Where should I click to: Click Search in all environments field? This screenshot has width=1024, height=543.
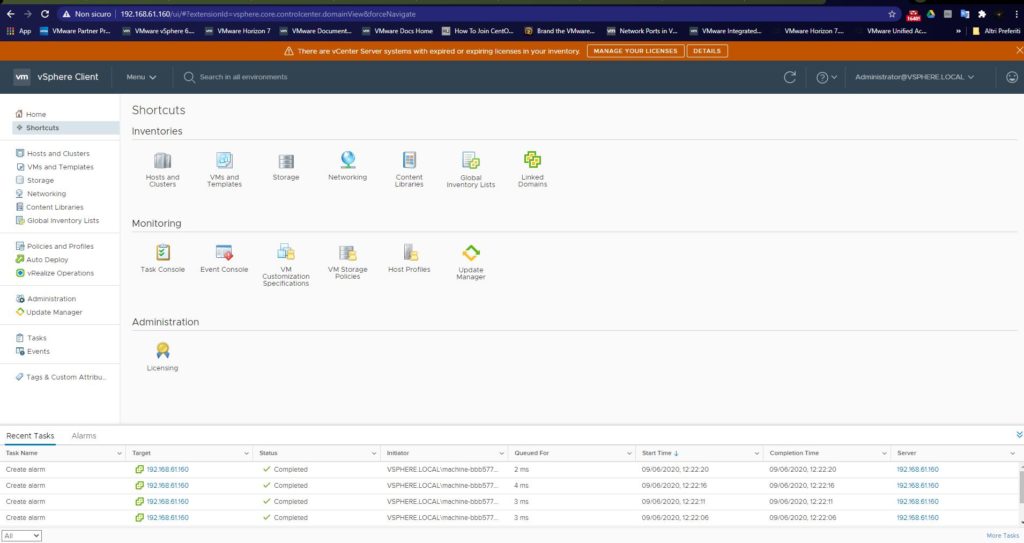tap(243, 77)
